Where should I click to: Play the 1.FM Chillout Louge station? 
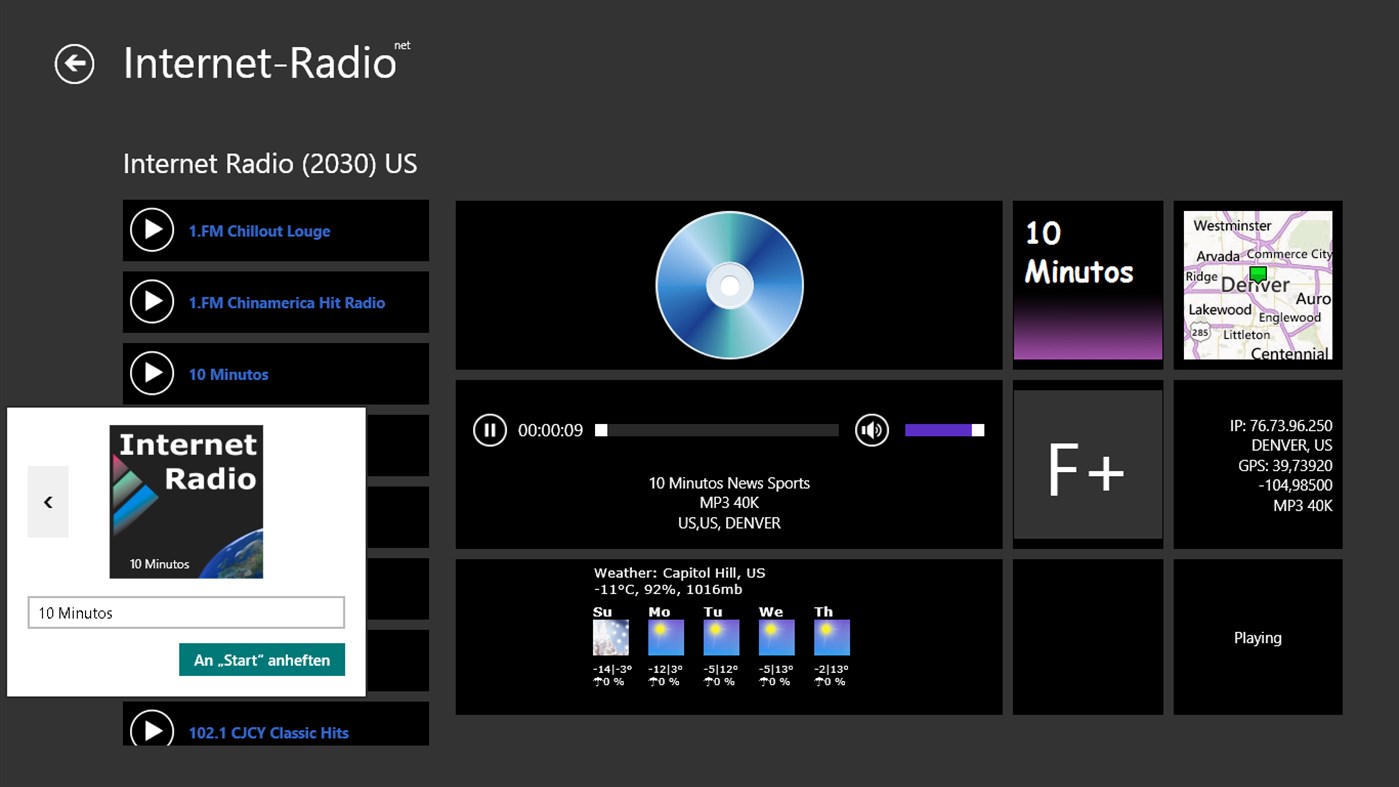click(152, 230)
